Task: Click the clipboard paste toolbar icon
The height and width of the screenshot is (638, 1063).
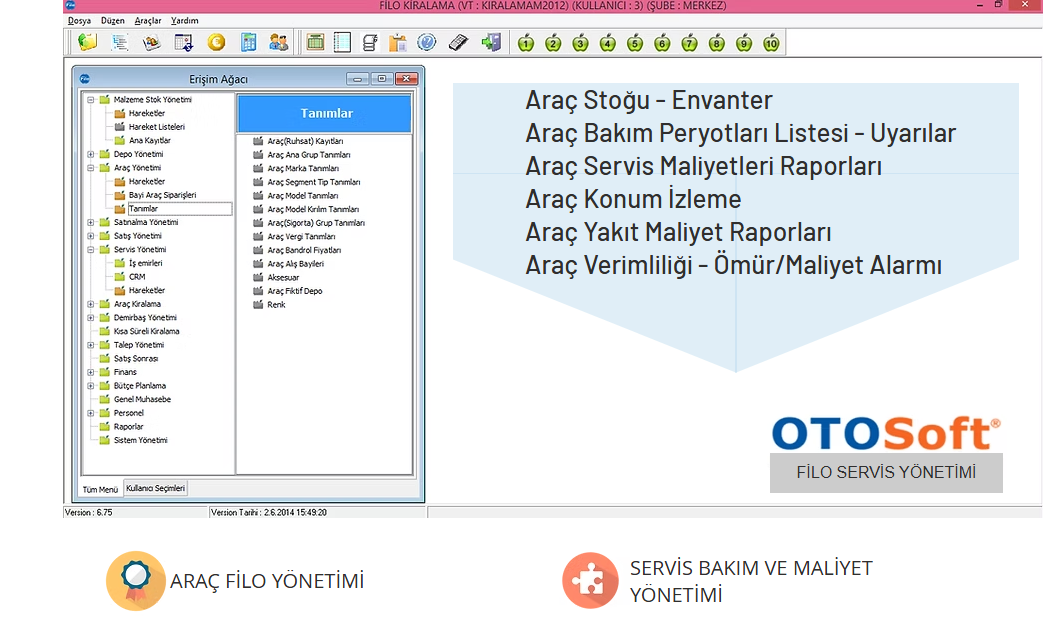Action: (x=398, y=42)
